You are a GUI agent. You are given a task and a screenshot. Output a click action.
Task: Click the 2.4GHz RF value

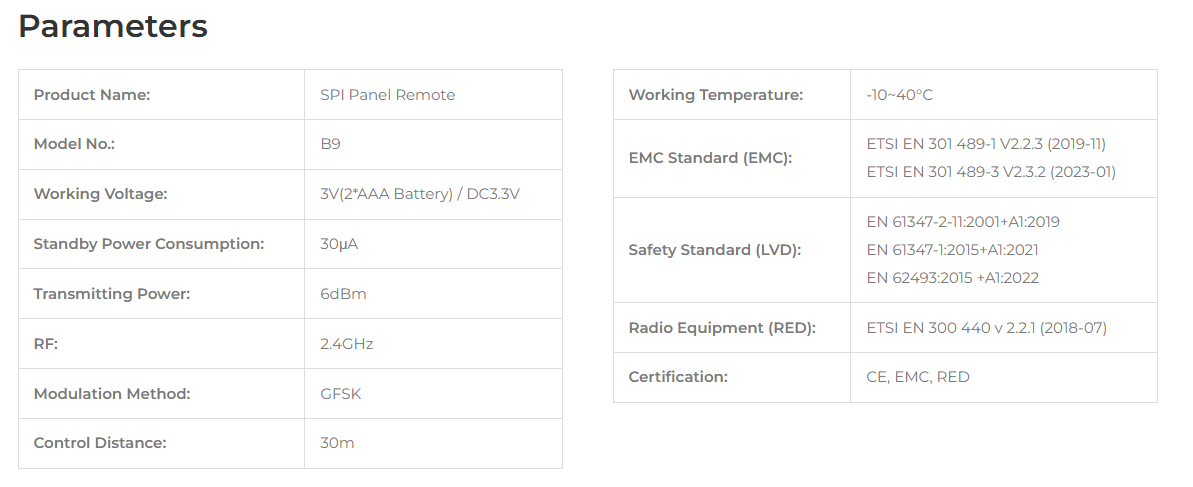pos(346,344)
